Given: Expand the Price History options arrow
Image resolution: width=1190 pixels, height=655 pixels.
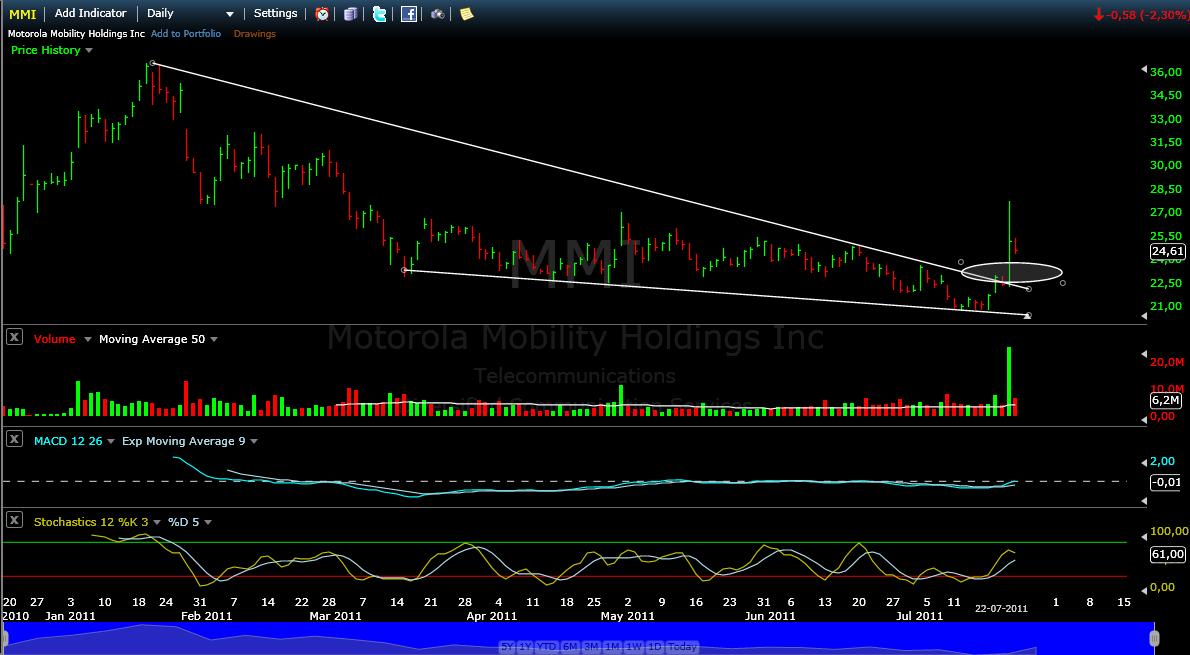Looking at the screenshot, I should point(89,51).
